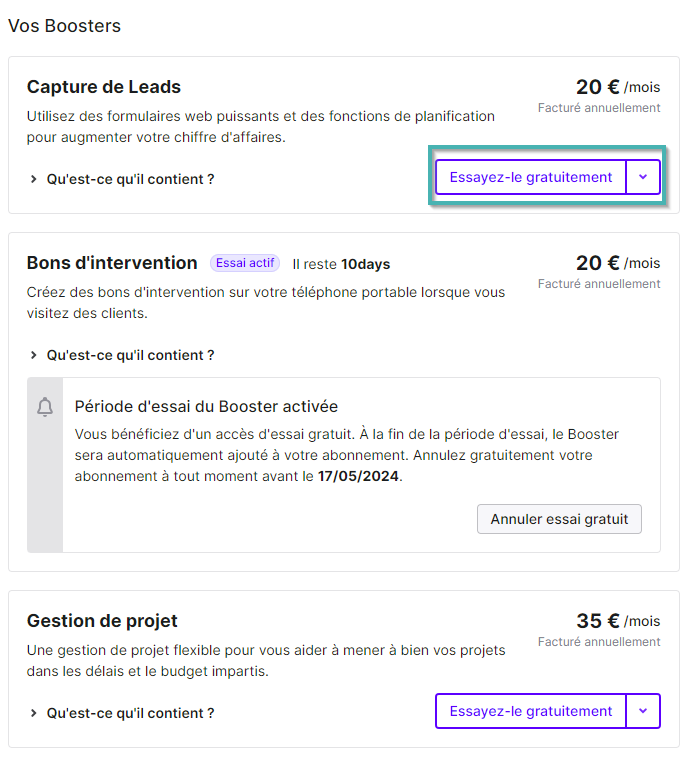
Task: Start free trial for Capture de Leads
Action: click(x=531, y=177)
